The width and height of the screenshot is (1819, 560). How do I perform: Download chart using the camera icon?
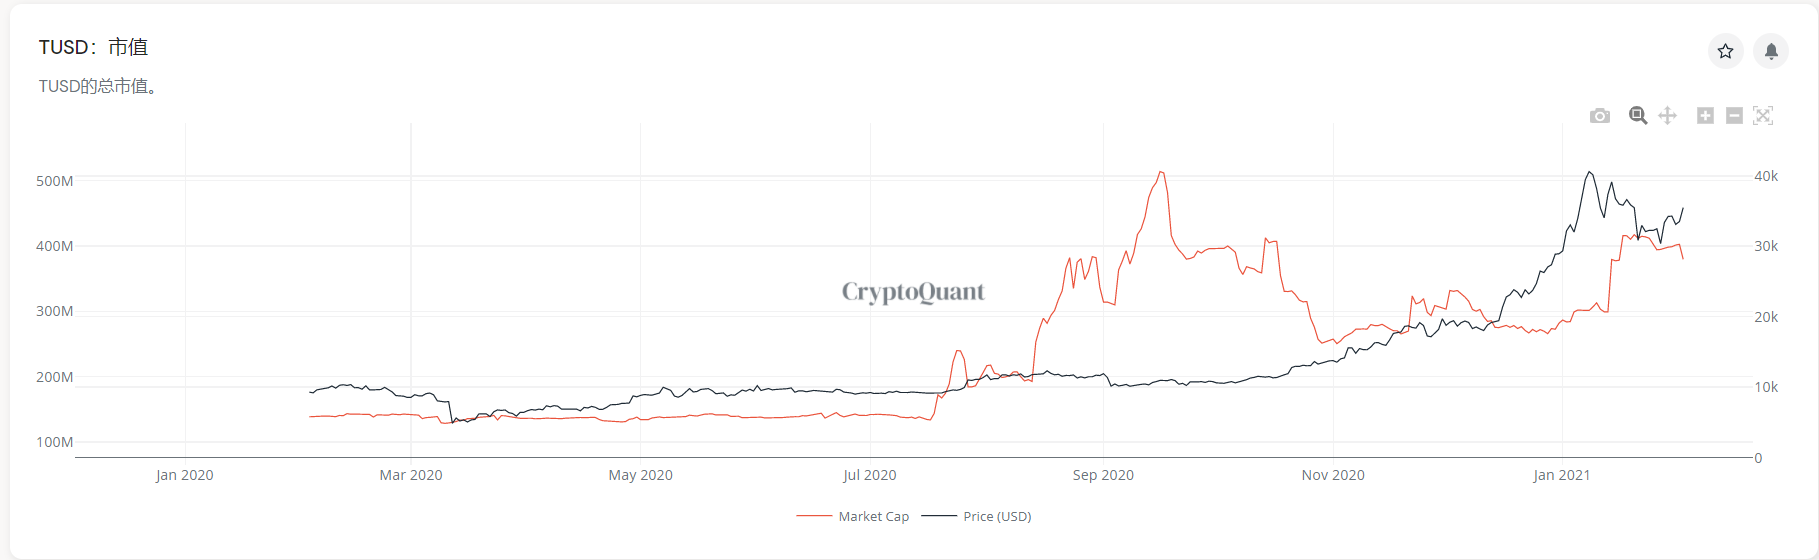tap(1600, 116)
